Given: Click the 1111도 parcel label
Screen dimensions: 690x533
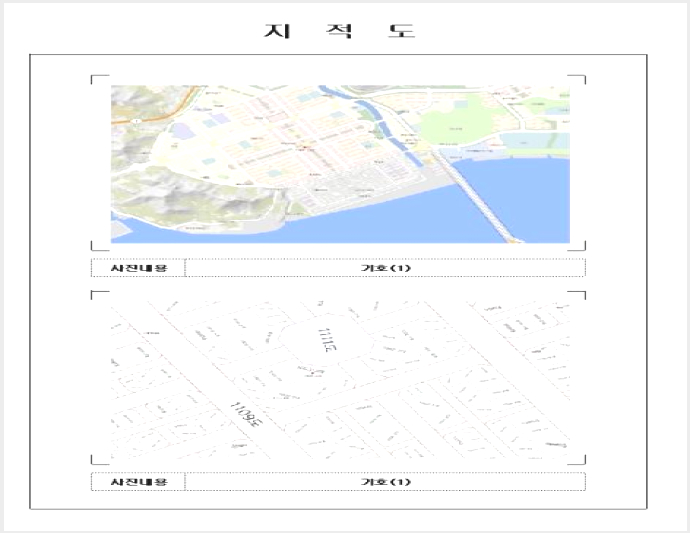Looking at the screenshot, I should (328, 340).
